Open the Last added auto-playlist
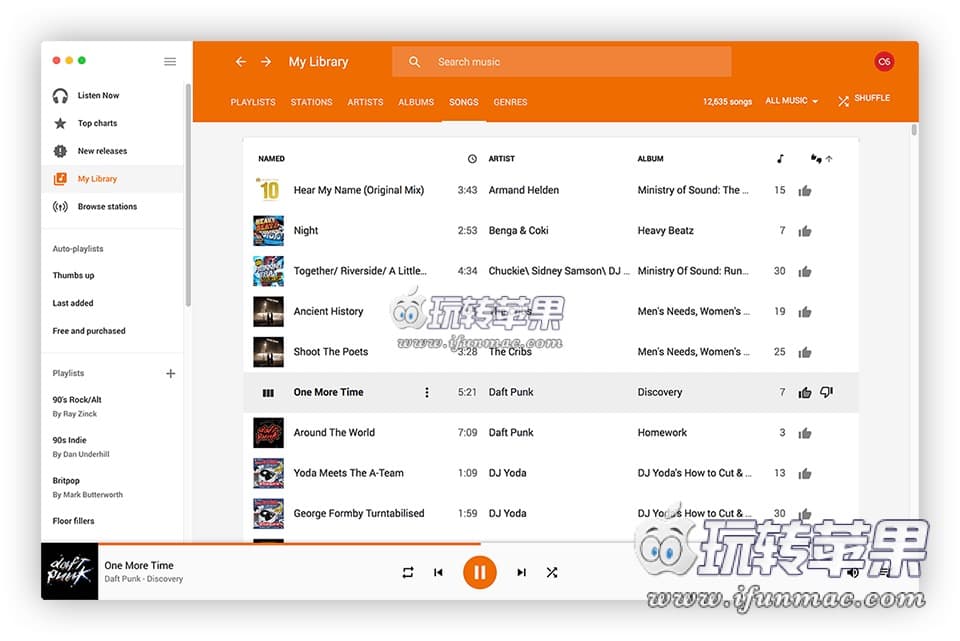The width and height of the screenshot is (960, 641). point(73,303)
